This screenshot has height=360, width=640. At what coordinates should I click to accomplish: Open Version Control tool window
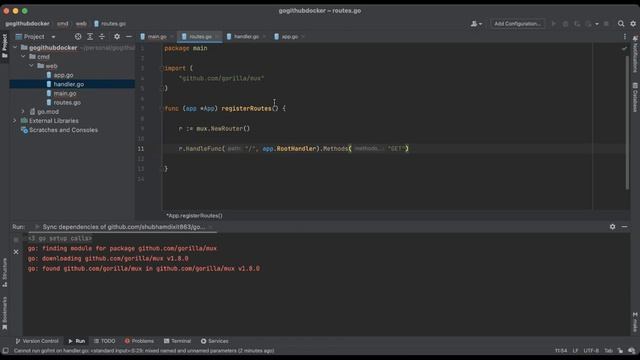[x=37, y=341]
